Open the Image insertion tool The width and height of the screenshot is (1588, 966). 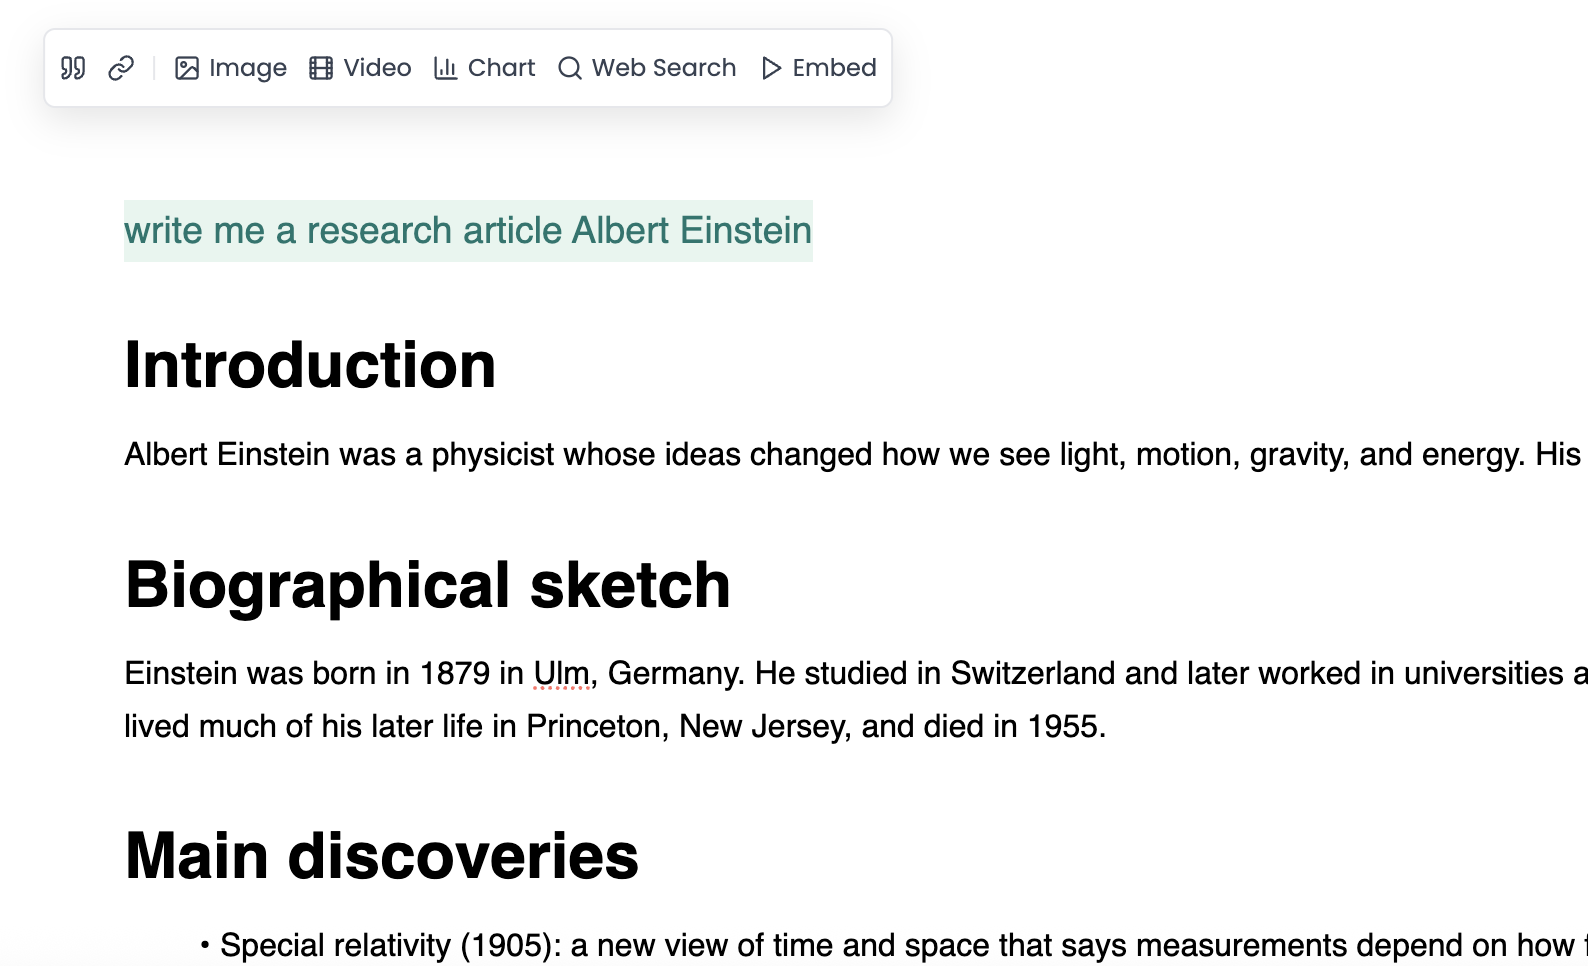[230, 67]
